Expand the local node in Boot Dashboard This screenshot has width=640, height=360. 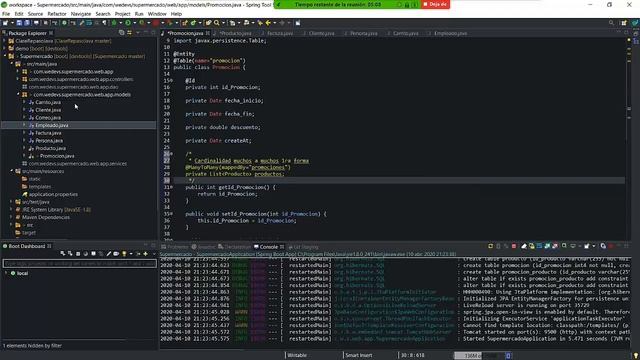[x=6, y=273]
